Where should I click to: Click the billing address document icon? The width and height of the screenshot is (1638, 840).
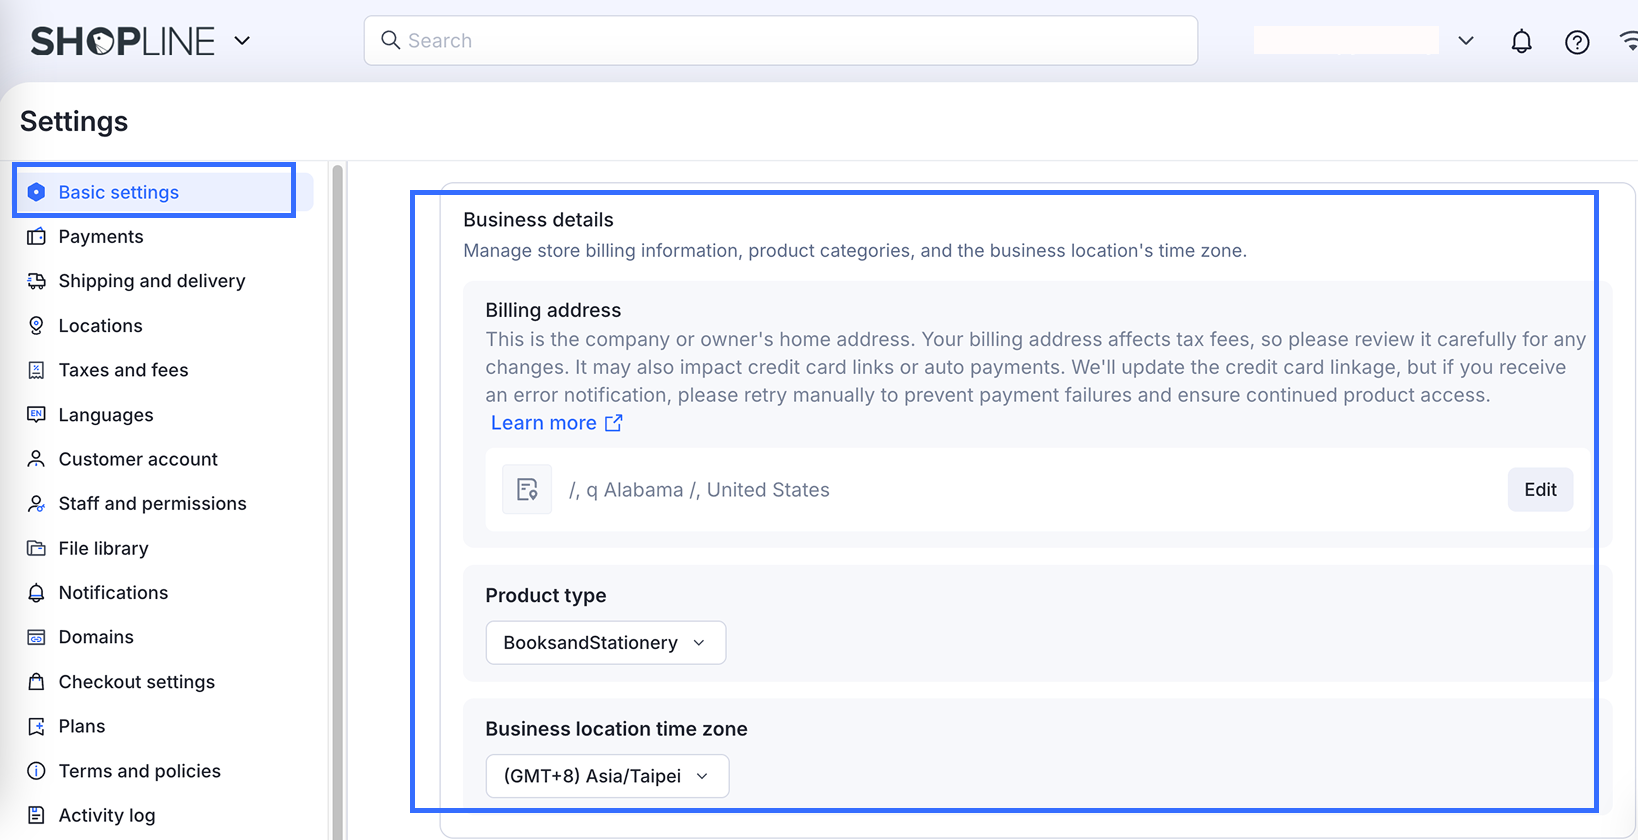click(527, 490)
